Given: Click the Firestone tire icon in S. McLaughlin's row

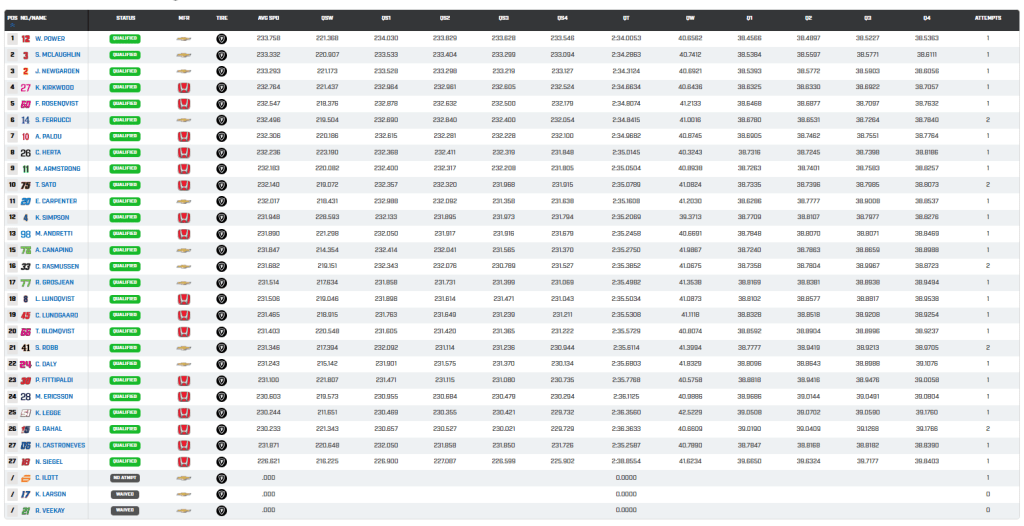Looking at the screenshot, I should 221,55.
